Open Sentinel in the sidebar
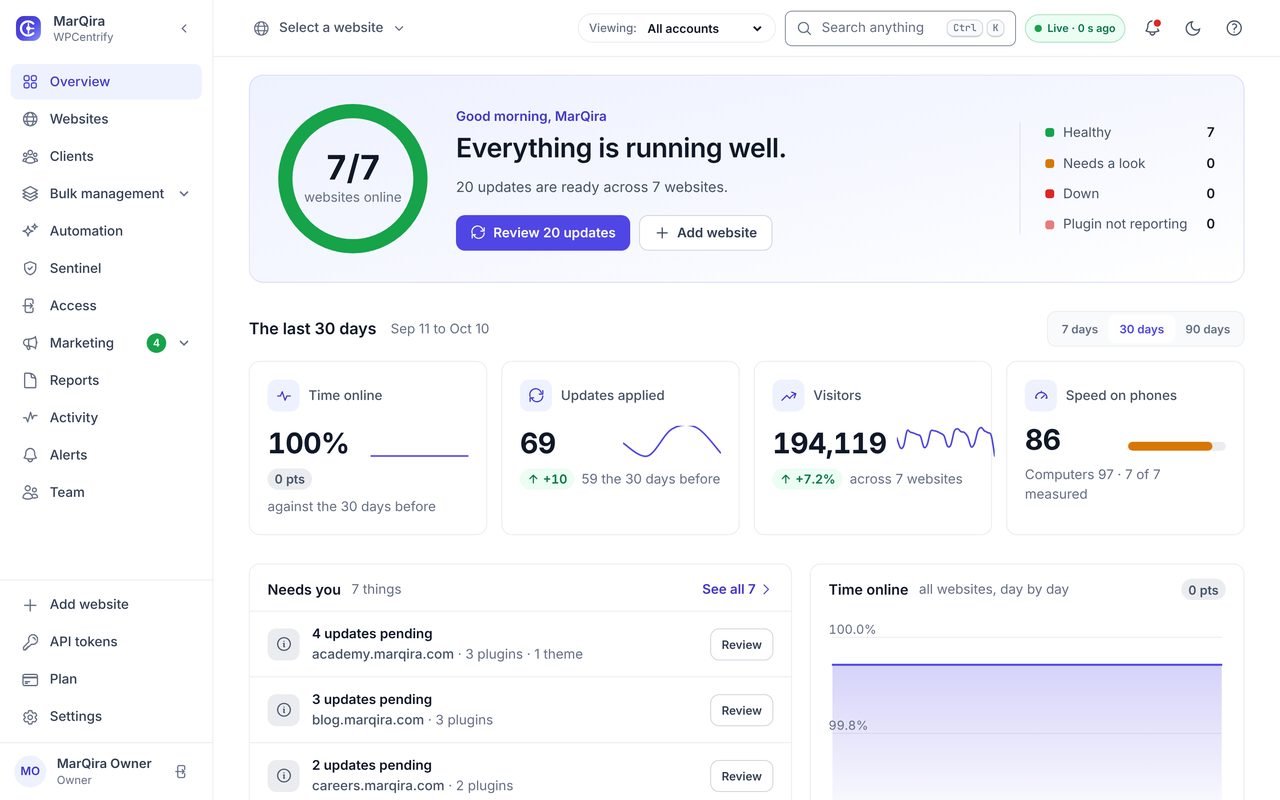This screenshot has width=1280, height=800. 106,268
